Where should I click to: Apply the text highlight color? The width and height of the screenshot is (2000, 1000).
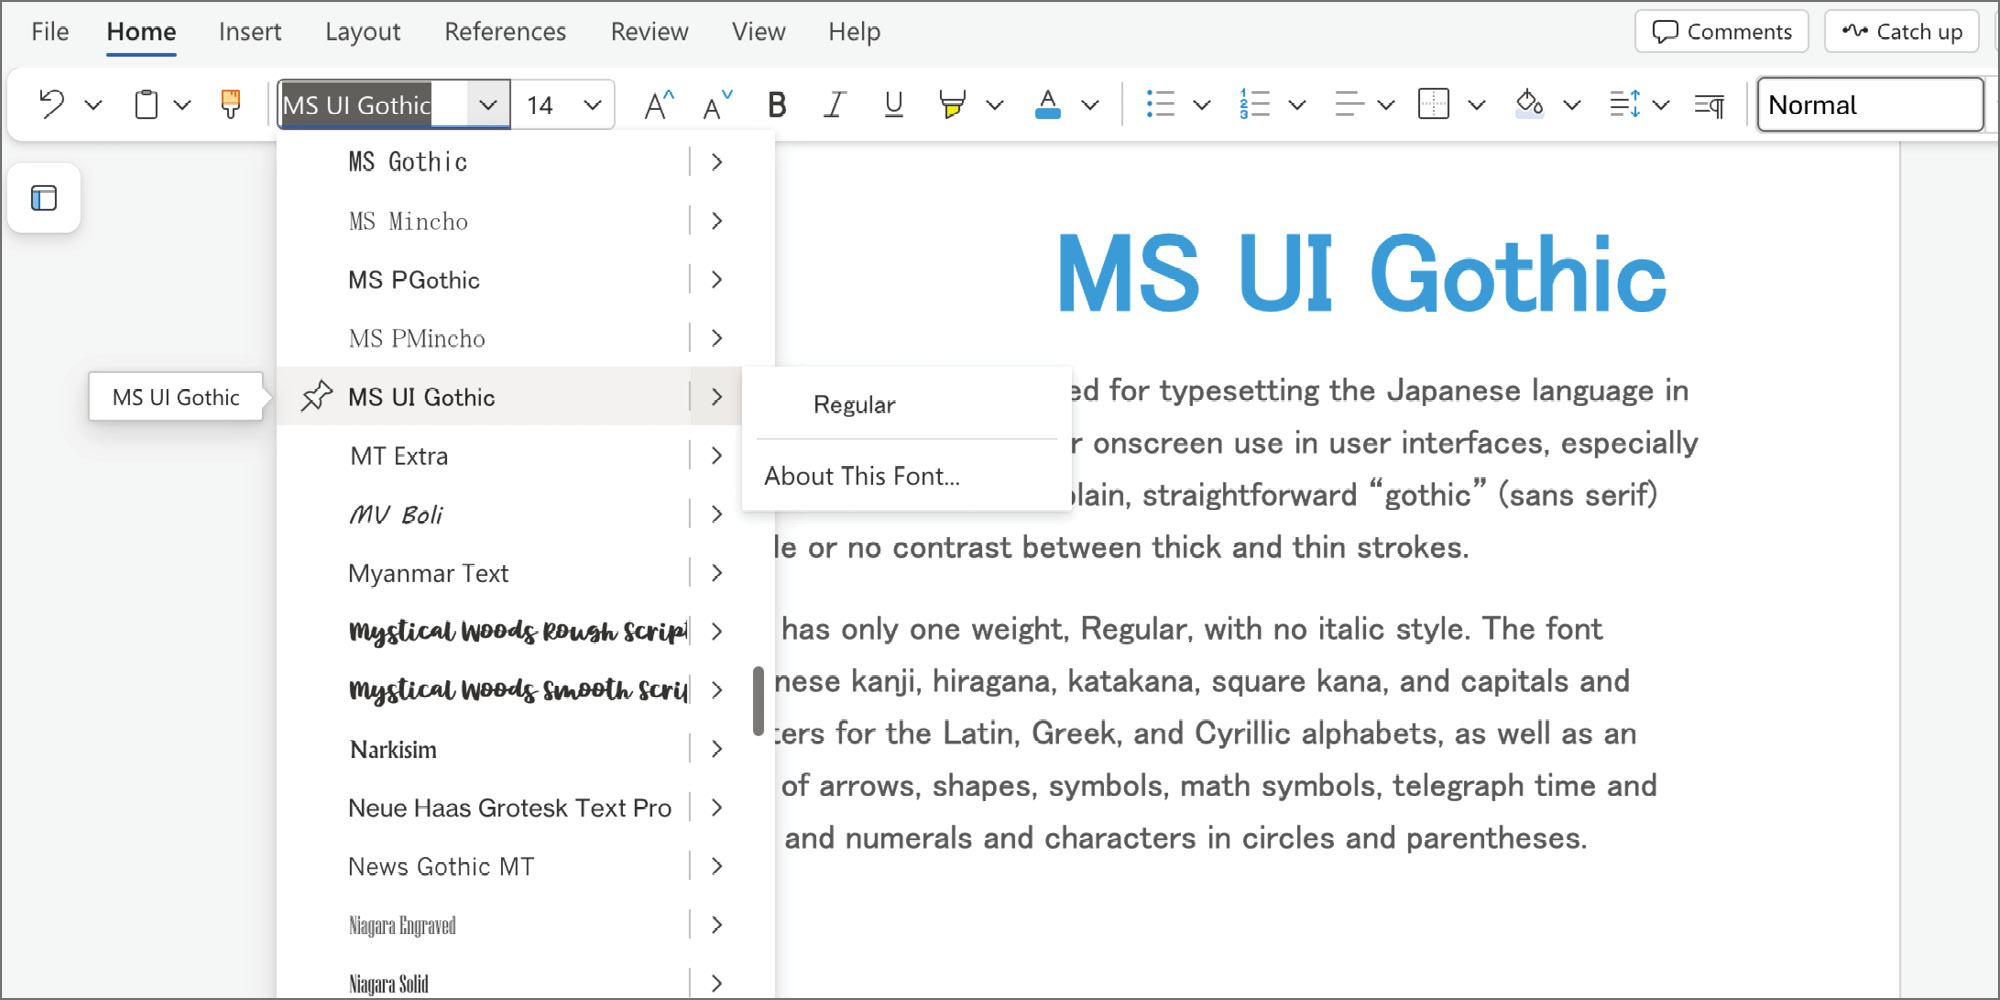tap(952, 104)
